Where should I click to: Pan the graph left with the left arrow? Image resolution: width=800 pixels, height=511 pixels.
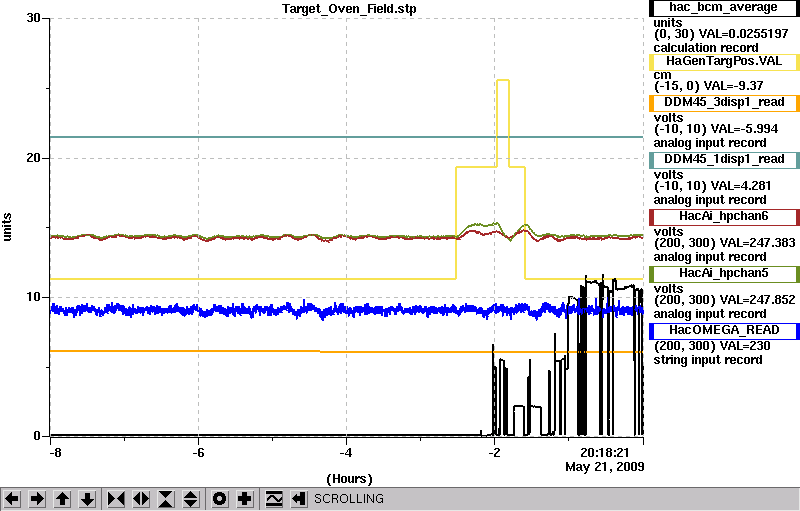point(12,499)
